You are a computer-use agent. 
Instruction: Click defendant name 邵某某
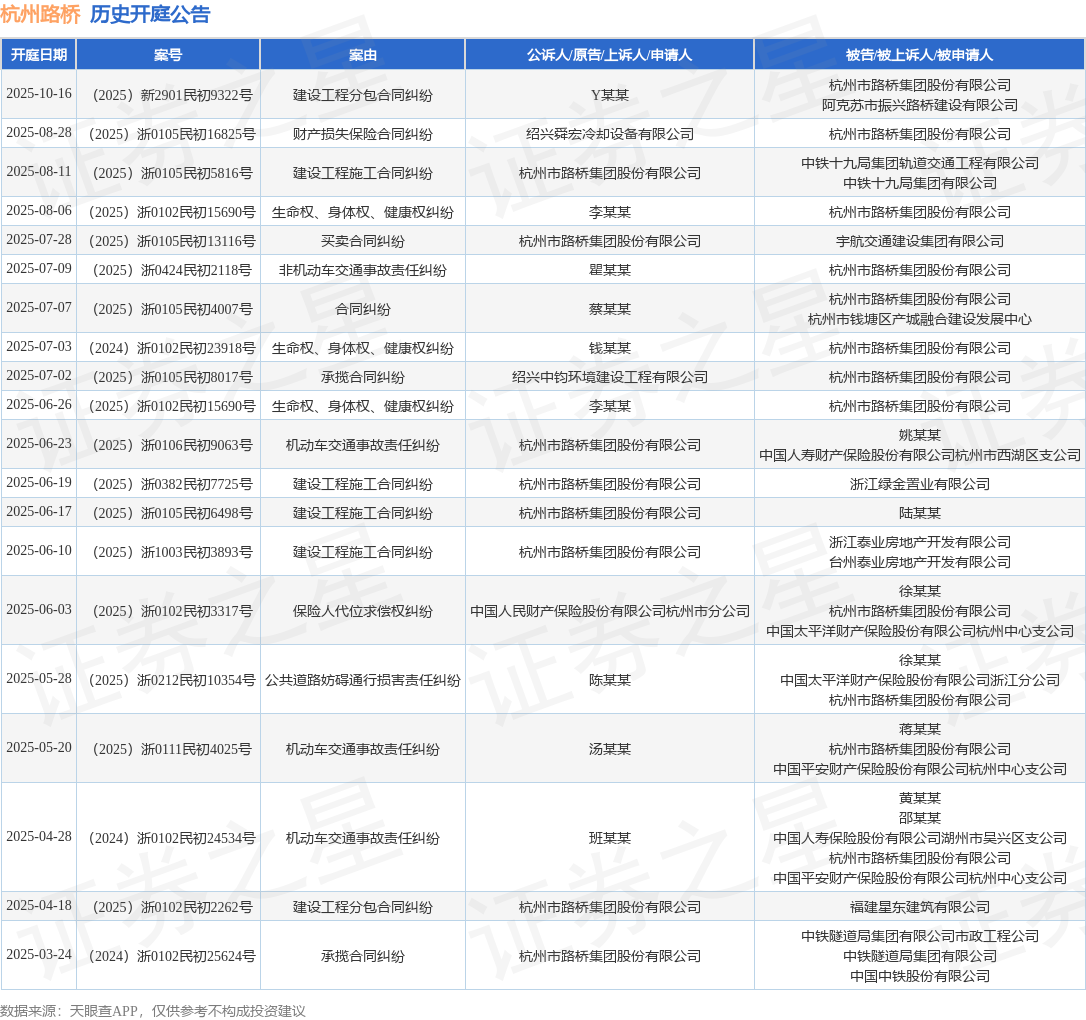tap(920, 818)
